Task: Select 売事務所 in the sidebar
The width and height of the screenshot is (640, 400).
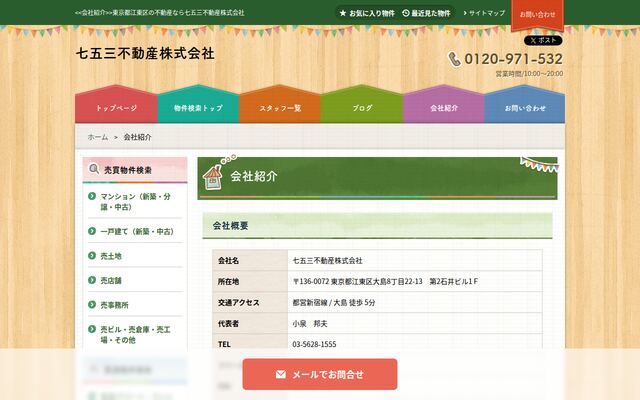Action: point(114,305)
